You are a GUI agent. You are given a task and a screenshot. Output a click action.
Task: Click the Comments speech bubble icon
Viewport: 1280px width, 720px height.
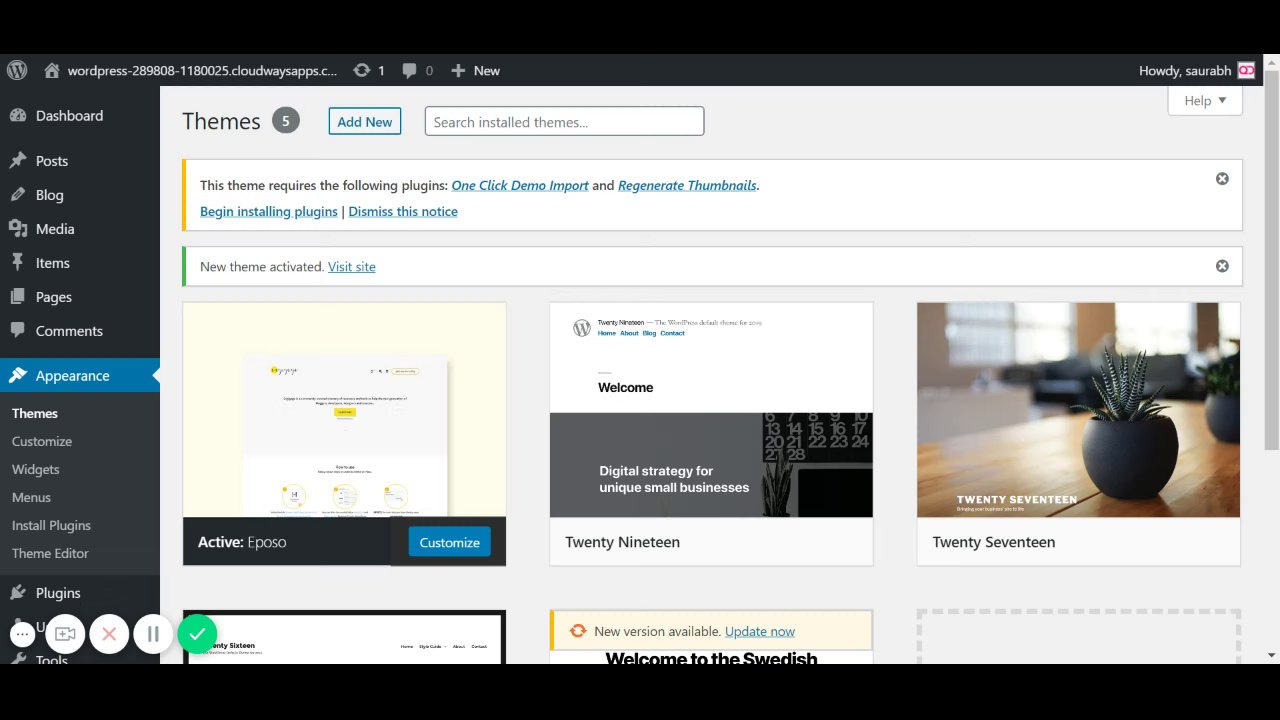[x=18, y=330]
